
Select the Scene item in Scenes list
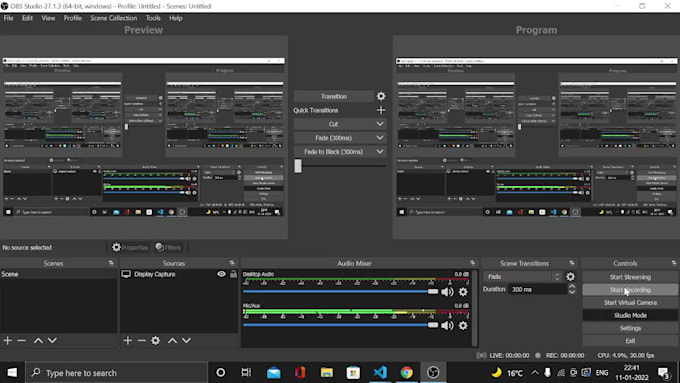59,274
